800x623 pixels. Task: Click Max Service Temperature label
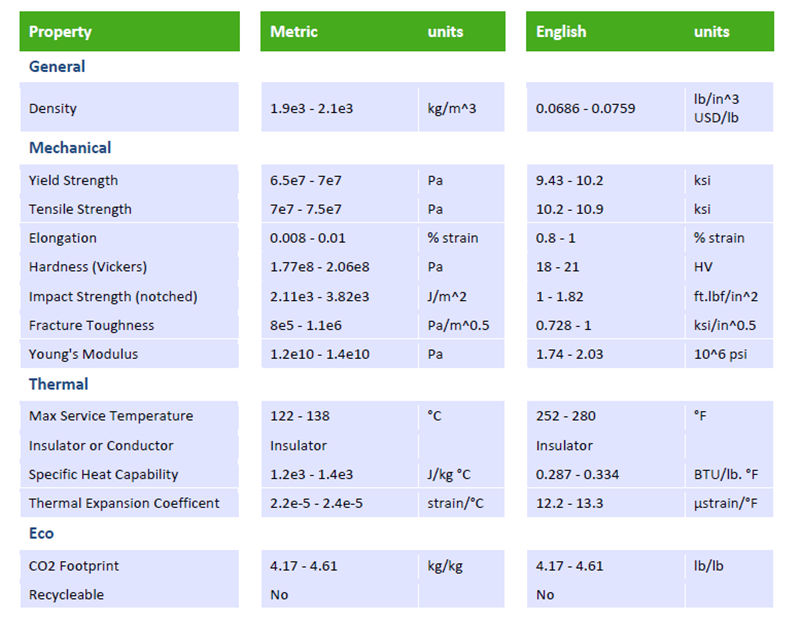coord(111,416)
